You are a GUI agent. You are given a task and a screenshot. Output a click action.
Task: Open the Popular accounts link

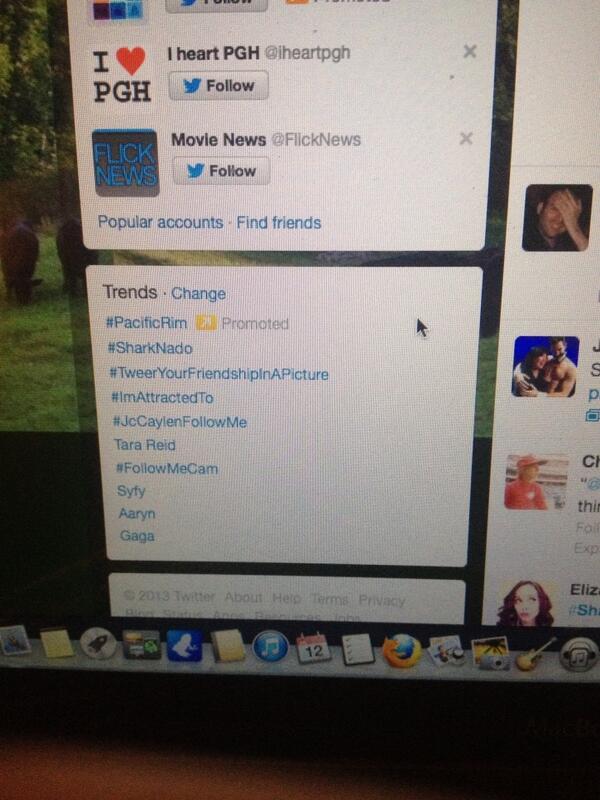coord(160,222)
